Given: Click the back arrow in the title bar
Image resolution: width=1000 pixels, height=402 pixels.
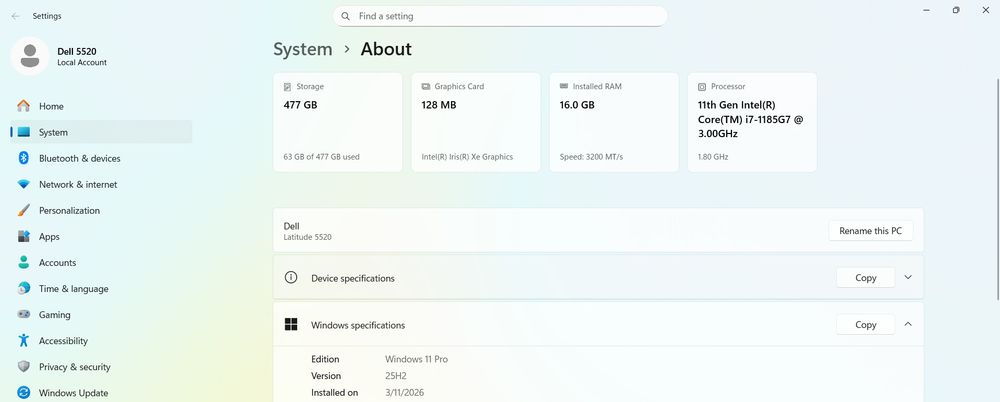Looking at the screenshot, I should [15, 16].
